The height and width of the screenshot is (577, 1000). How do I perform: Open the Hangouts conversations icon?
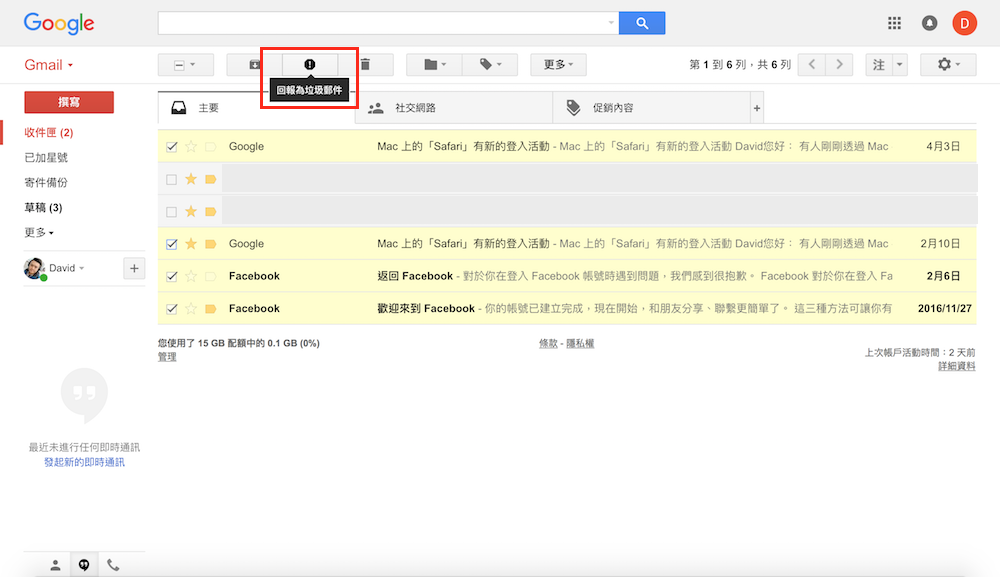[x=84, y=565]
